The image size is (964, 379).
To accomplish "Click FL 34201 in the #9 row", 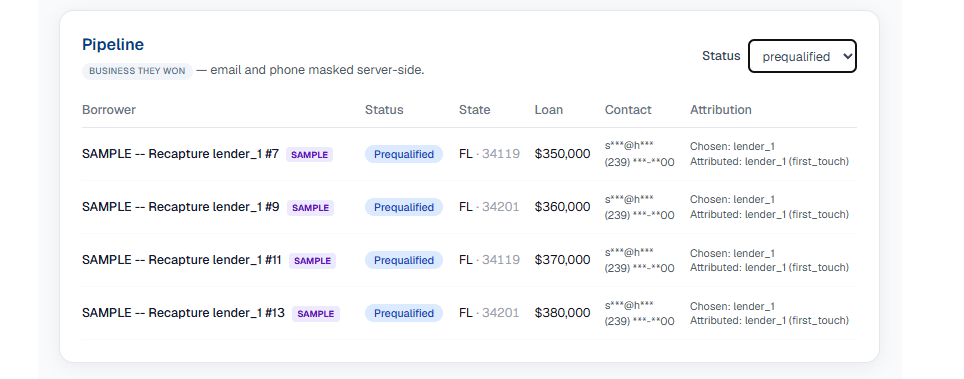I will click(x=489, y=207).
